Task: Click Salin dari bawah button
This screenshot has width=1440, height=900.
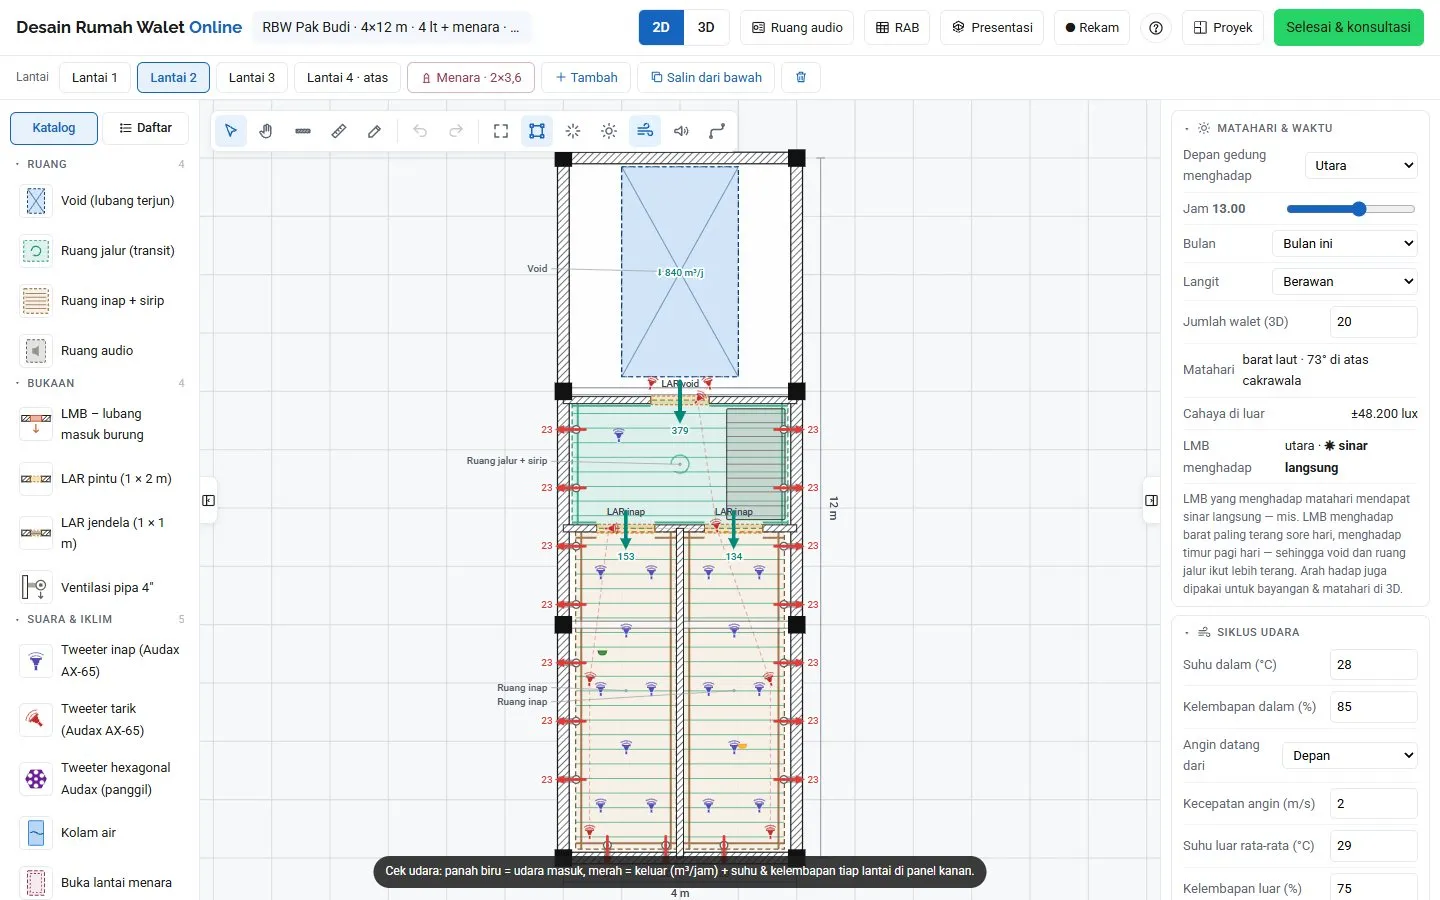Action: 706,77
